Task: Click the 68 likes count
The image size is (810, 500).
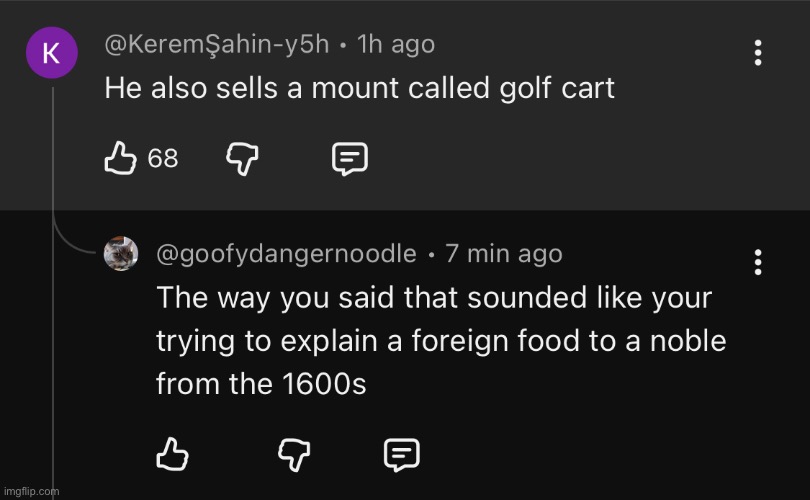Action: pyautogui.click(x=163, y=158)
